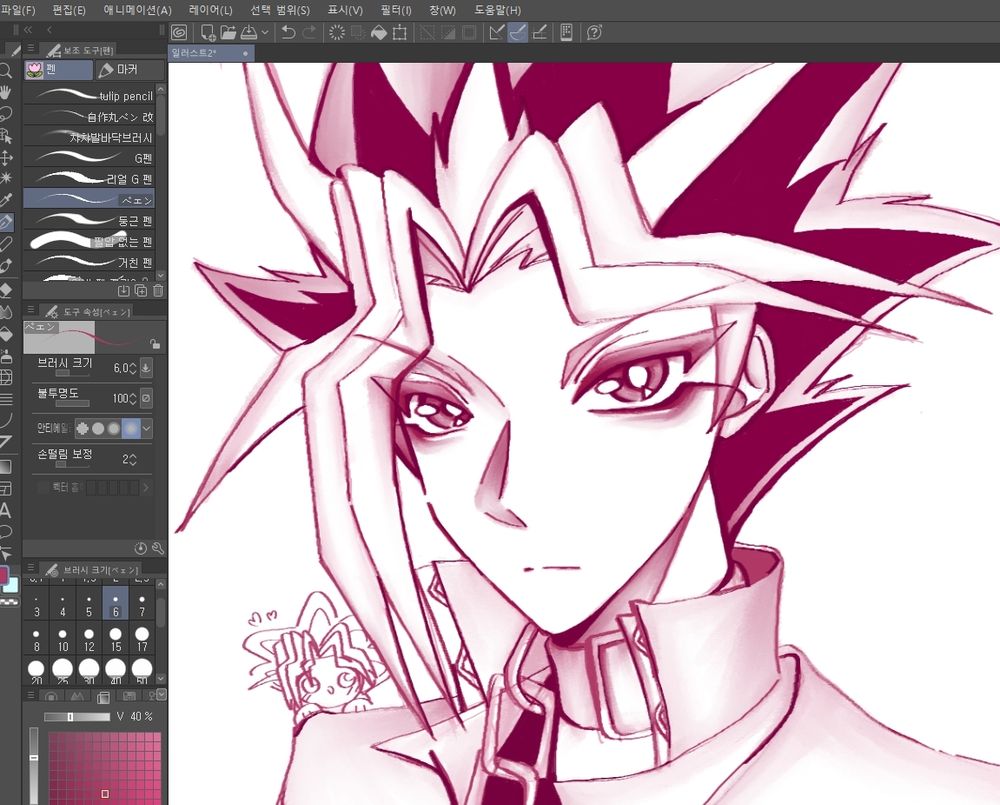Select the Eyedropper tool
Image resolution: width=1000 pixels, height=805 pixels.
tap(5, 200)
